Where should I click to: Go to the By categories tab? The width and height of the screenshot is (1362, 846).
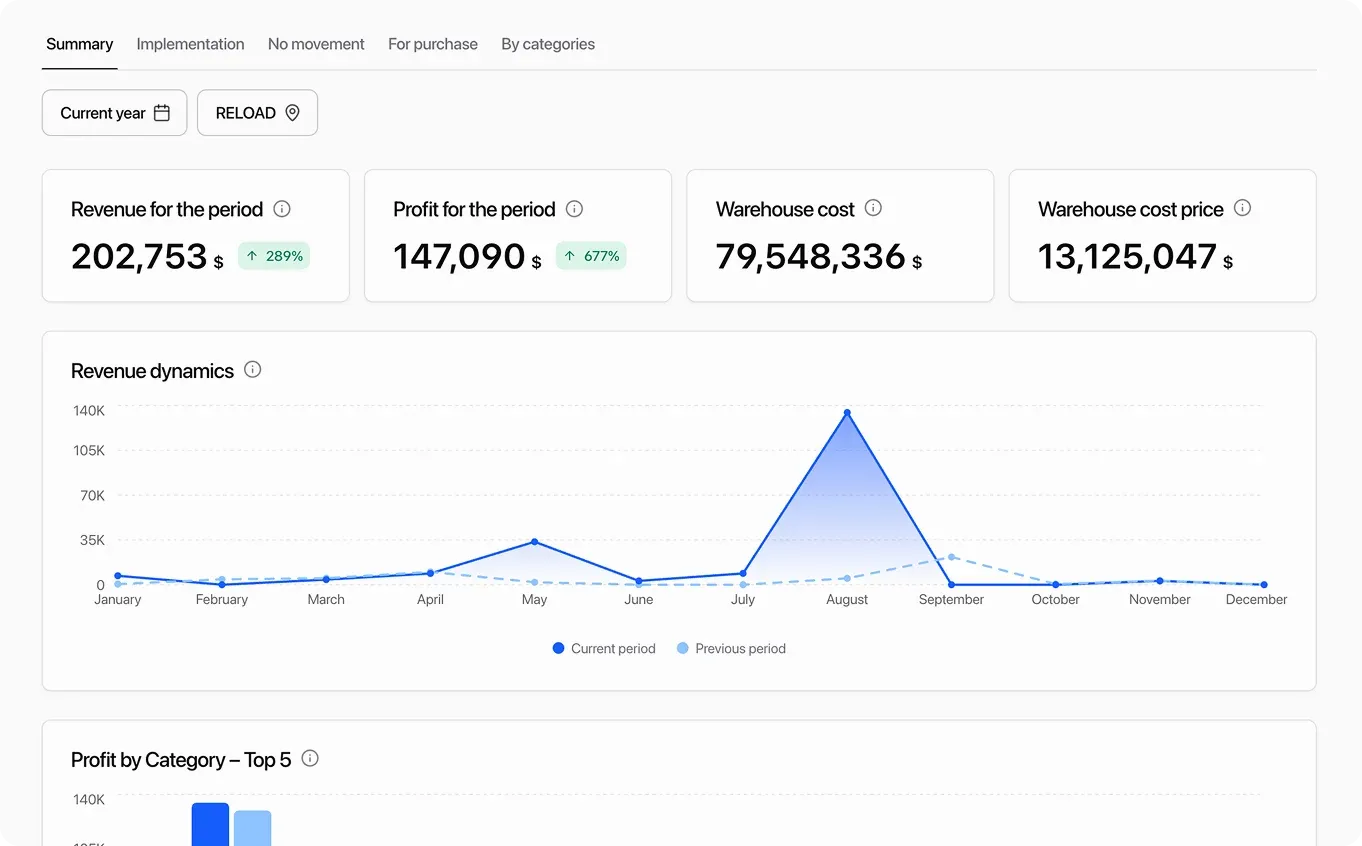click(548, 44)
